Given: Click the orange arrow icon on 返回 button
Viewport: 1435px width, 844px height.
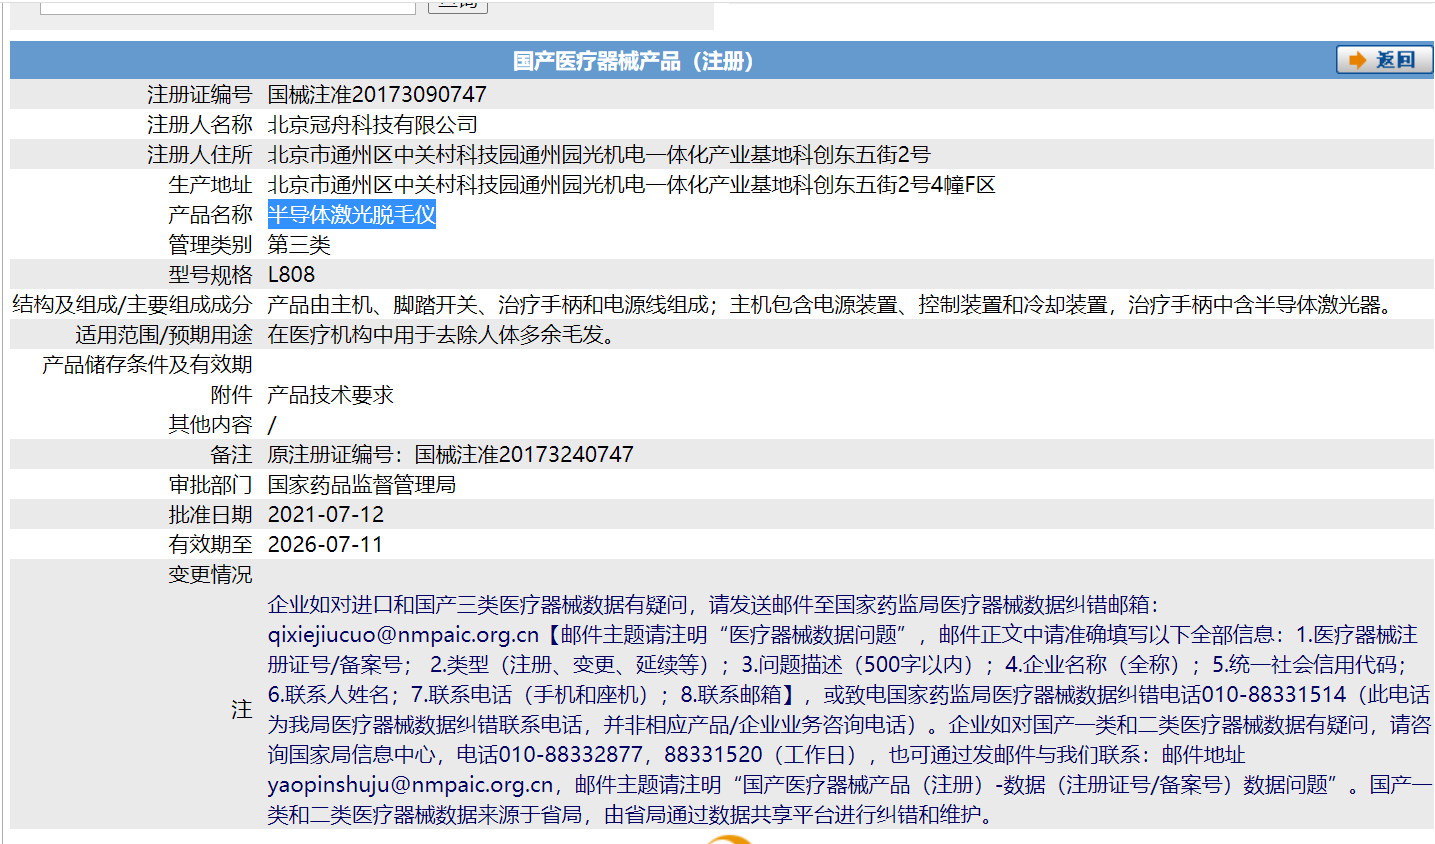Looking at the screenshot, I should (1357, 60).
